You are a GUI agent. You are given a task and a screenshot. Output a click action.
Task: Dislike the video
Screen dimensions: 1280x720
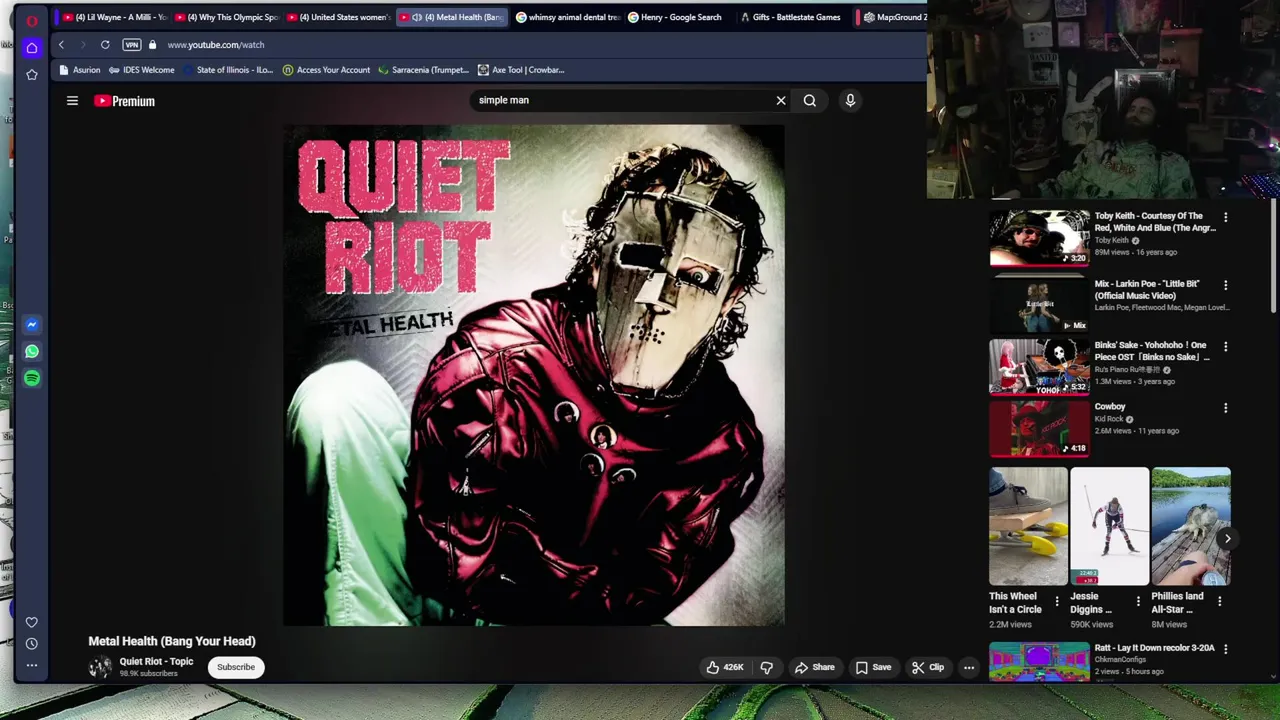[x=767, y=667]
